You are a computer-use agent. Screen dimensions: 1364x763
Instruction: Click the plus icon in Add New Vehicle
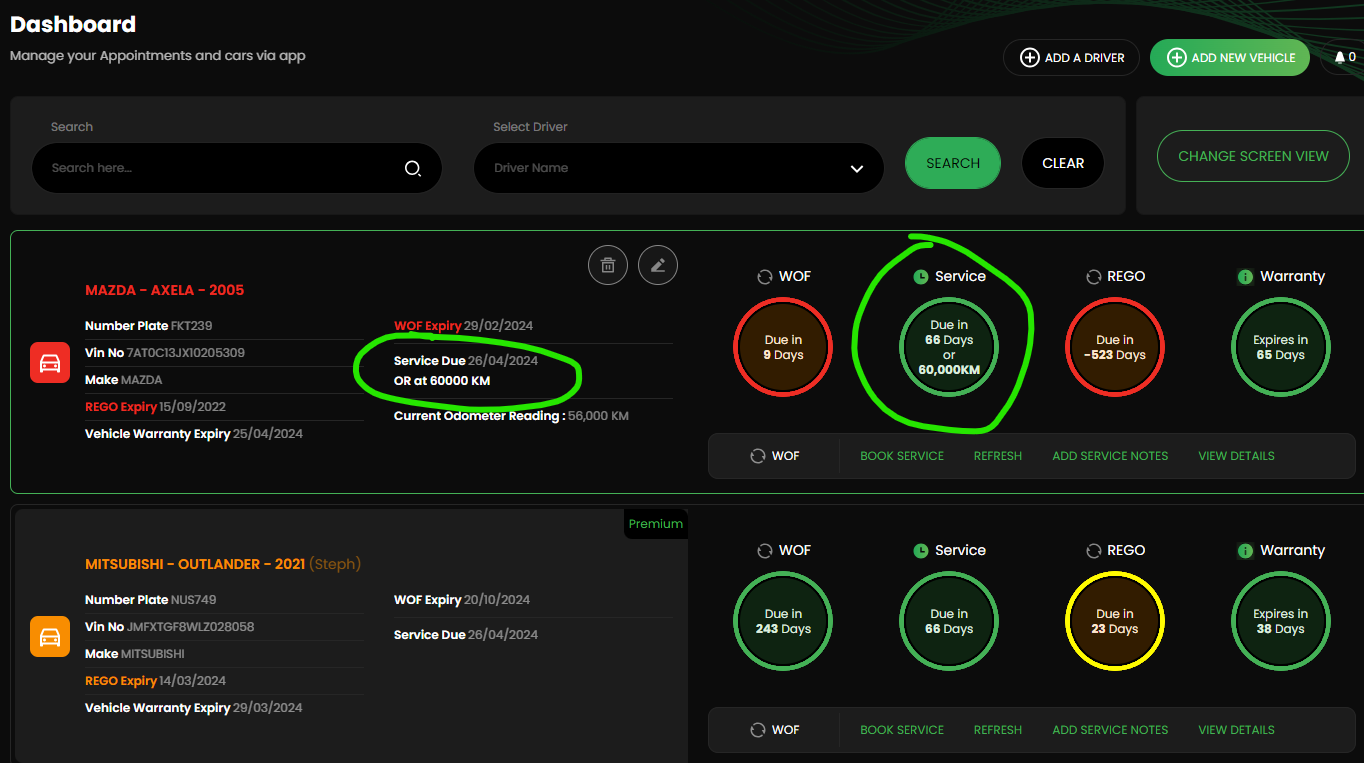click(1177, 57)
